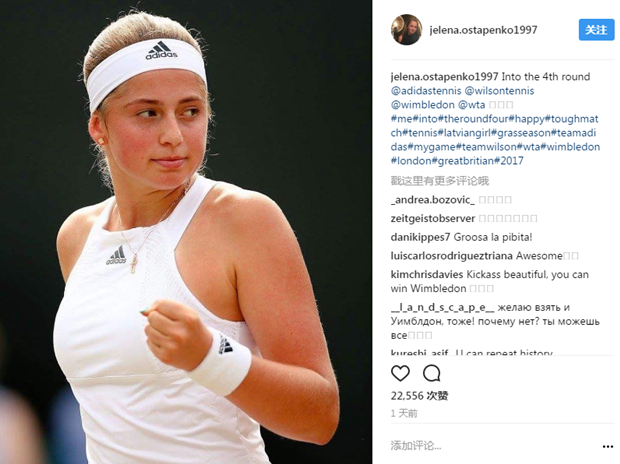The image size is (620, 464).
Task: Open commenter zeitgeistobserver profile
Action: click(x=433, y=218)
